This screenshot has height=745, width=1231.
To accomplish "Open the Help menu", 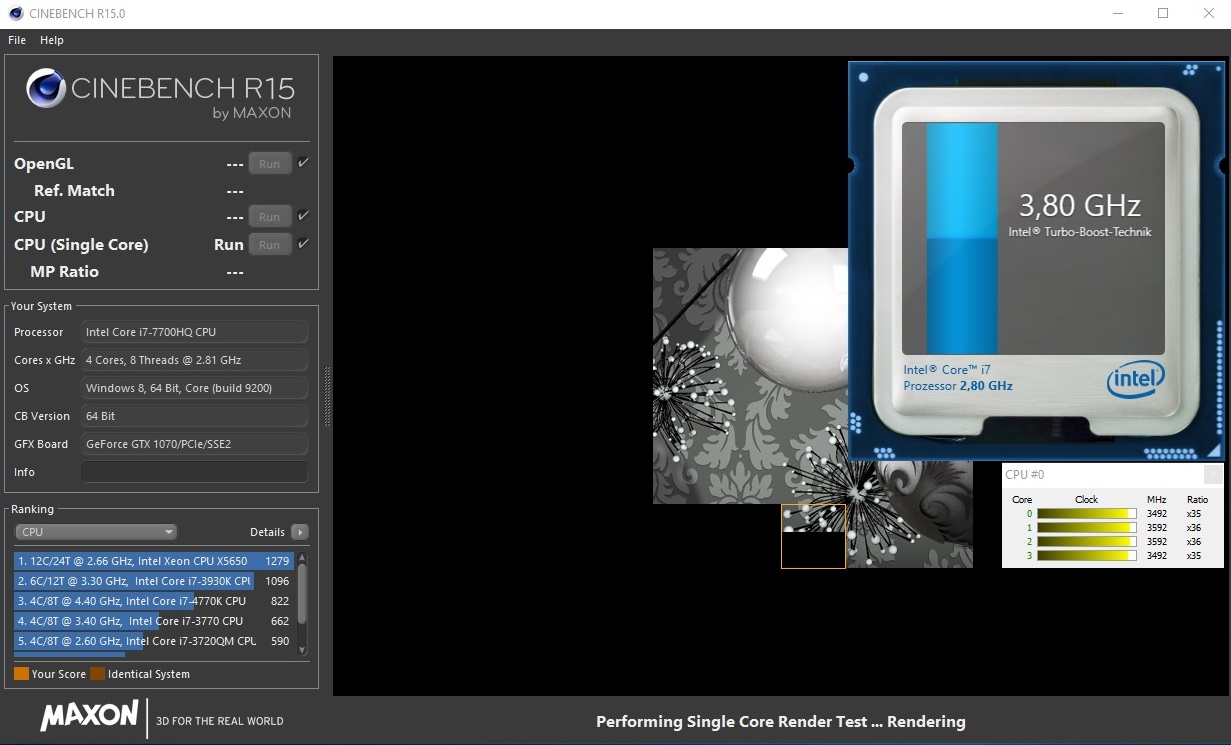I will (52, 40).
